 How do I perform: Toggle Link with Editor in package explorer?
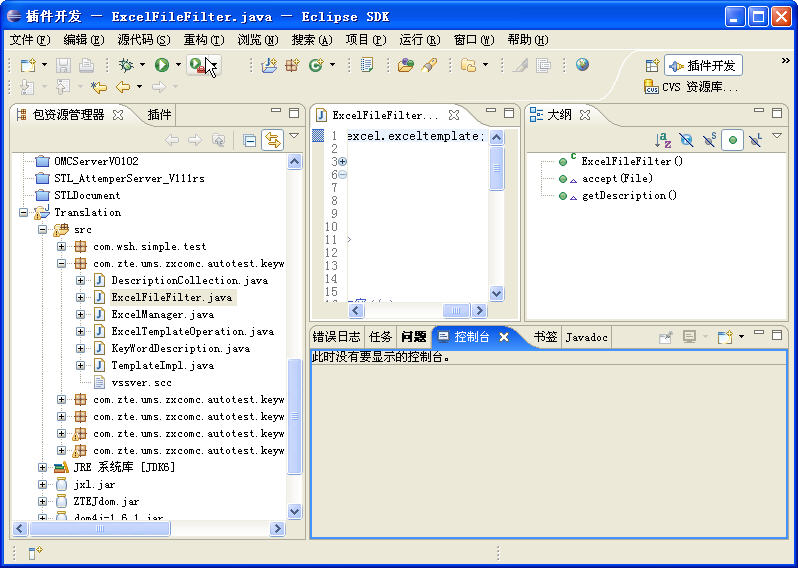click(273, 140)
